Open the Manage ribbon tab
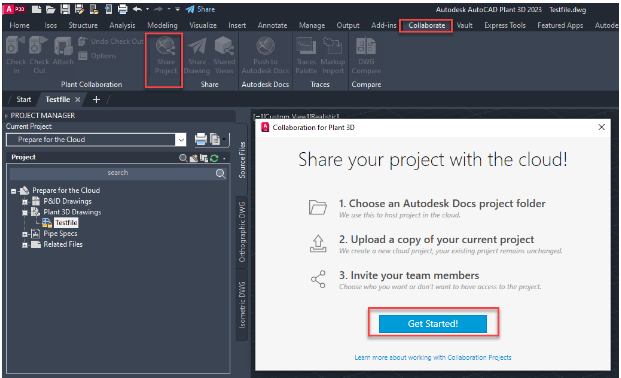The height and width of the screenshot is (378, 621). pyautogui.click(x=312, y=25)
